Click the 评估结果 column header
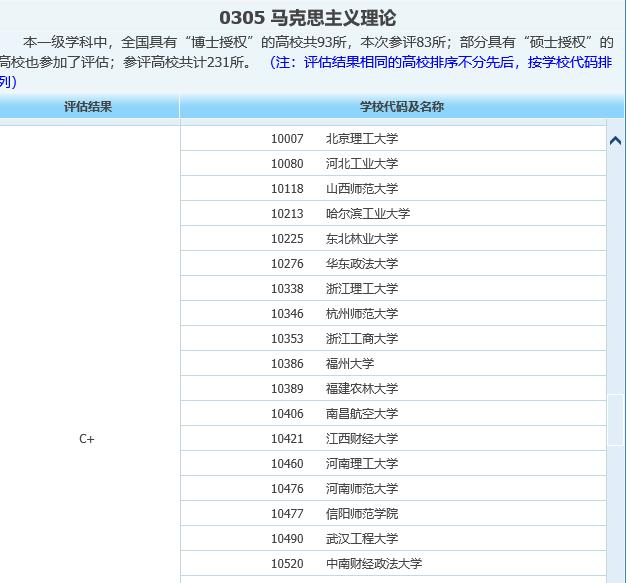Viewport: 630px width, 583px height. click(88, 107)
